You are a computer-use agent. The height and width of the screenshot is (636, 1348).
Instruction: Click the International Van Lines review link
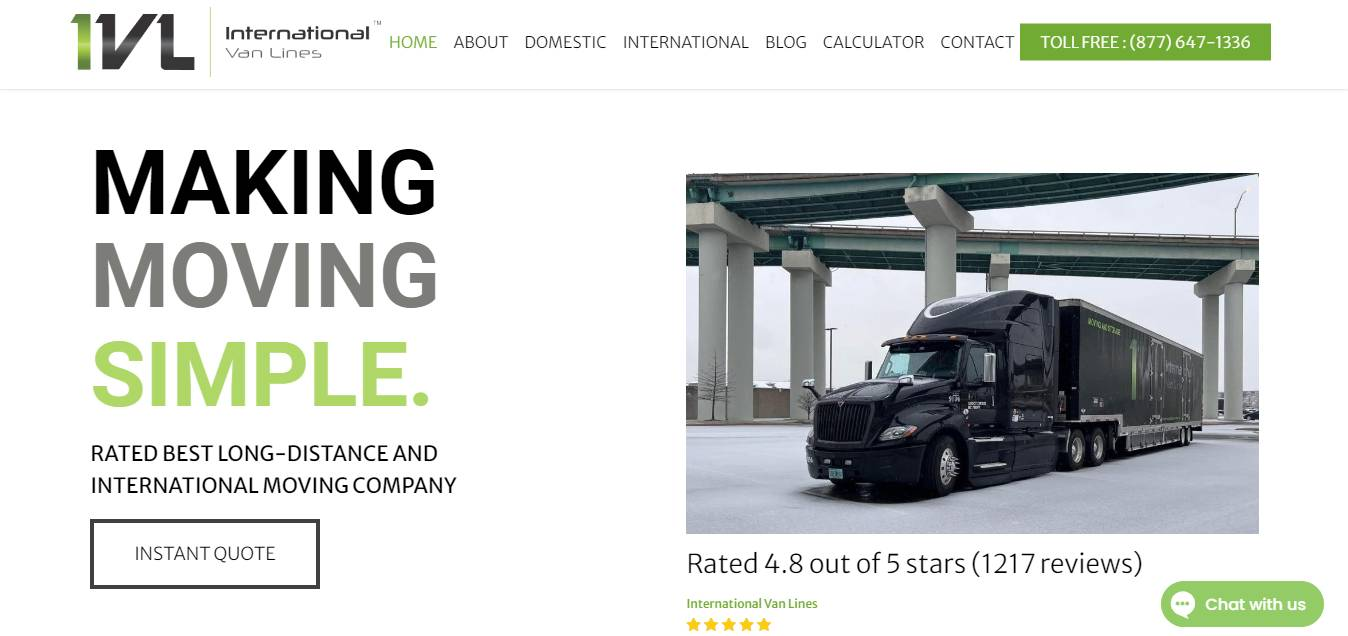pos(752,603)
